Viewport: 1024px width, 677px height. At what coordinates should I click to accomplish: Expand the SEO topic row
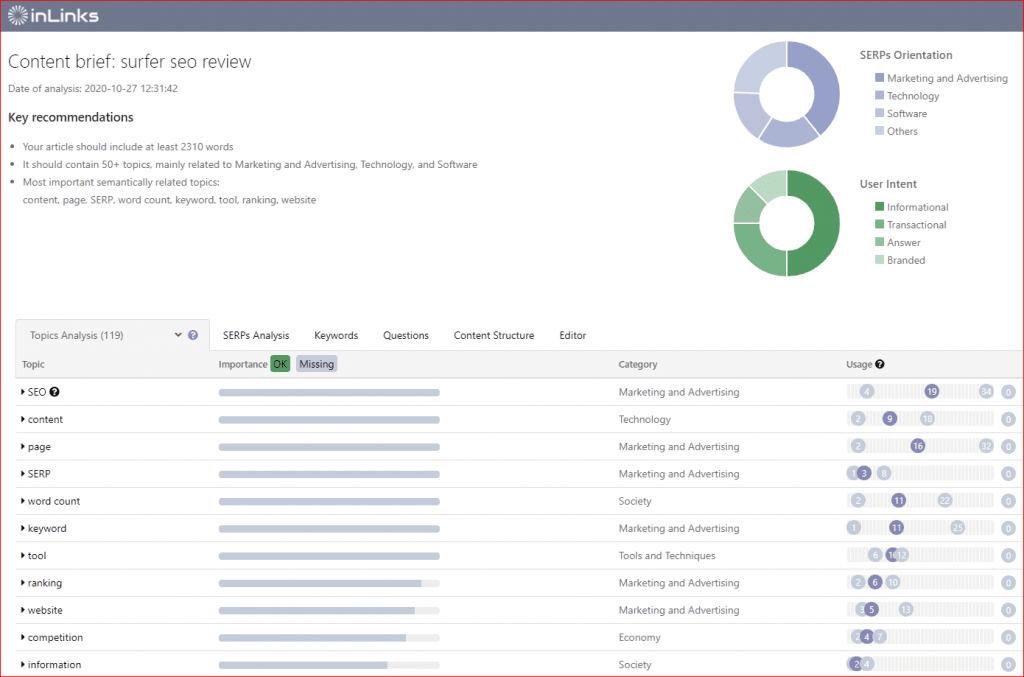(x=23, y=392)
